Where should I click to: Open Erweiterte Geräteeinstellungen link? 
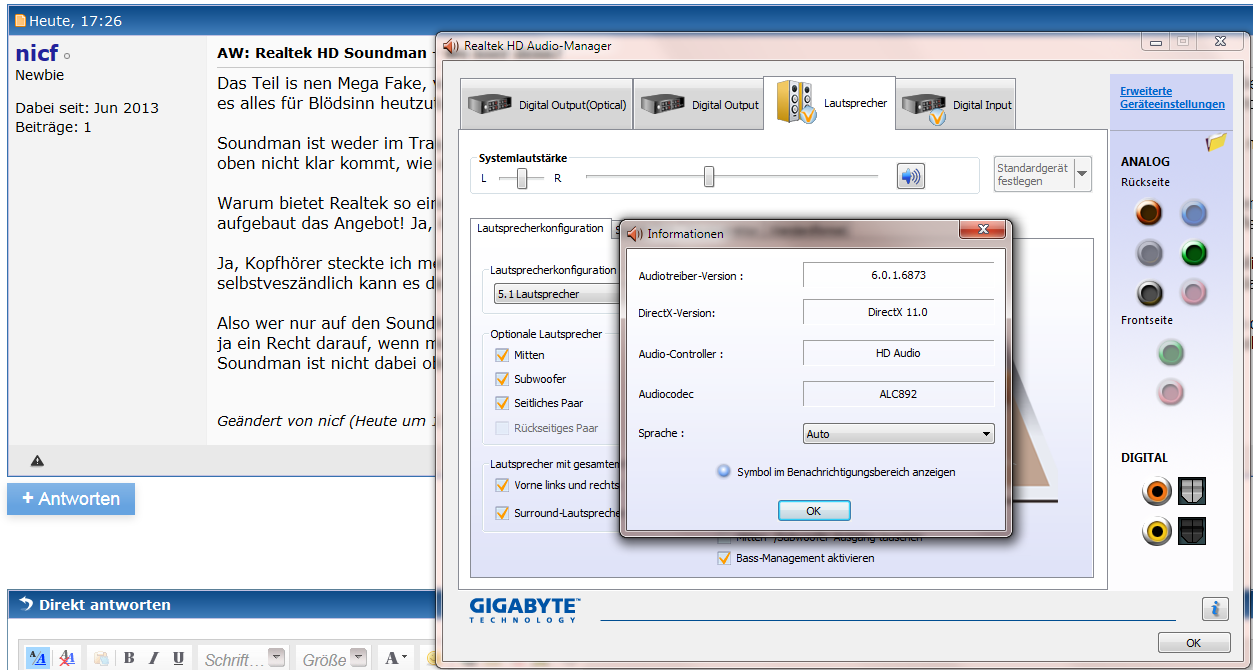[x=1172, y=98]
